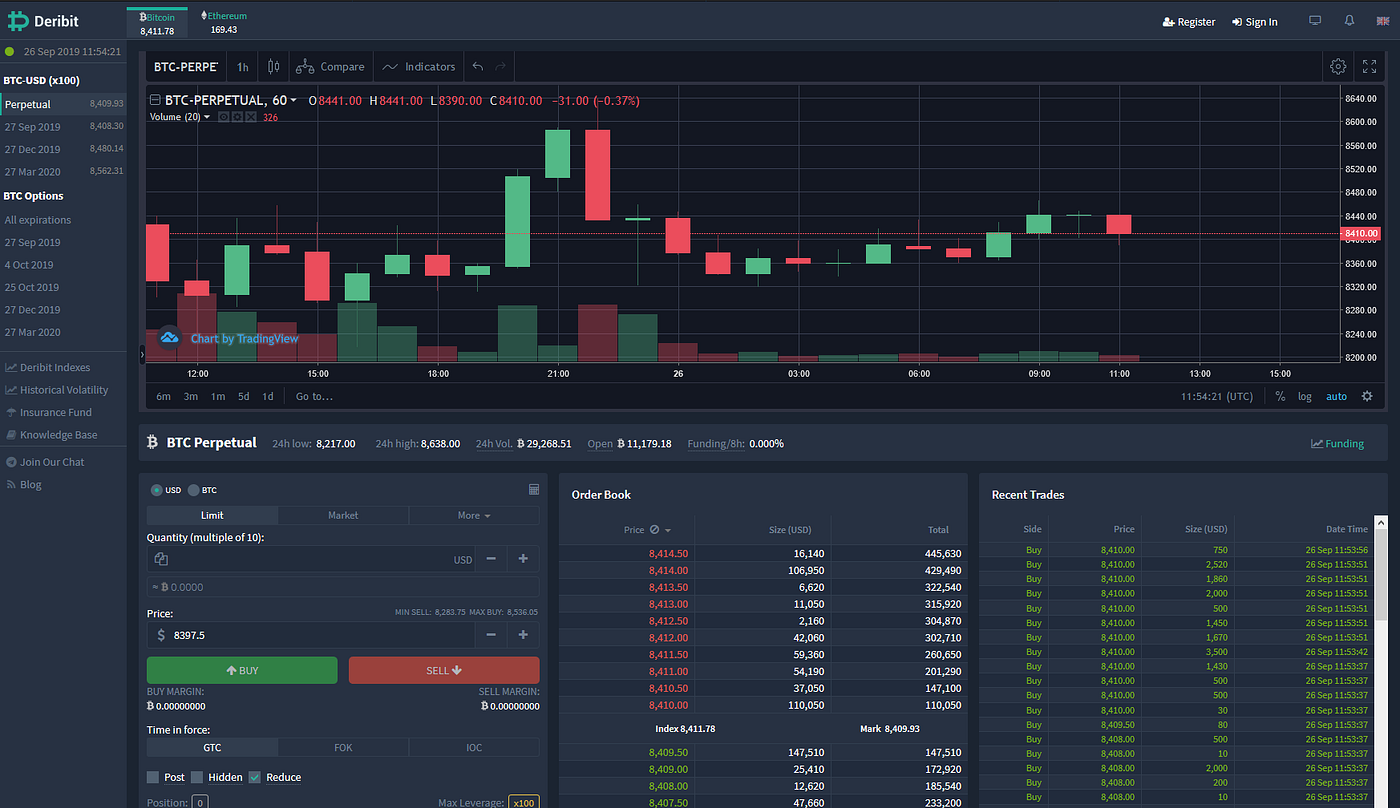This screenshot has width=1400, height=808.
Task: Open the order calculator icon
Action: coord(534,489)
